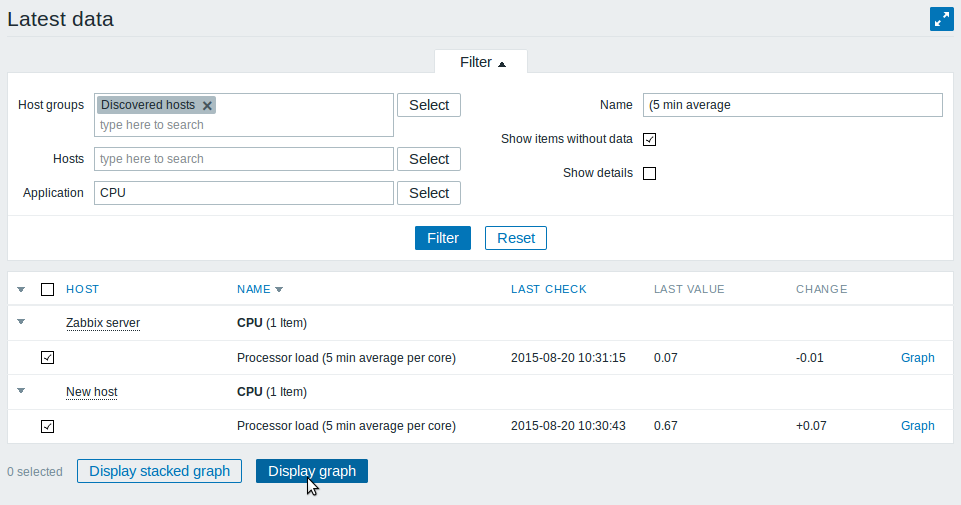Open Graph for New host item

pos(917,426)
